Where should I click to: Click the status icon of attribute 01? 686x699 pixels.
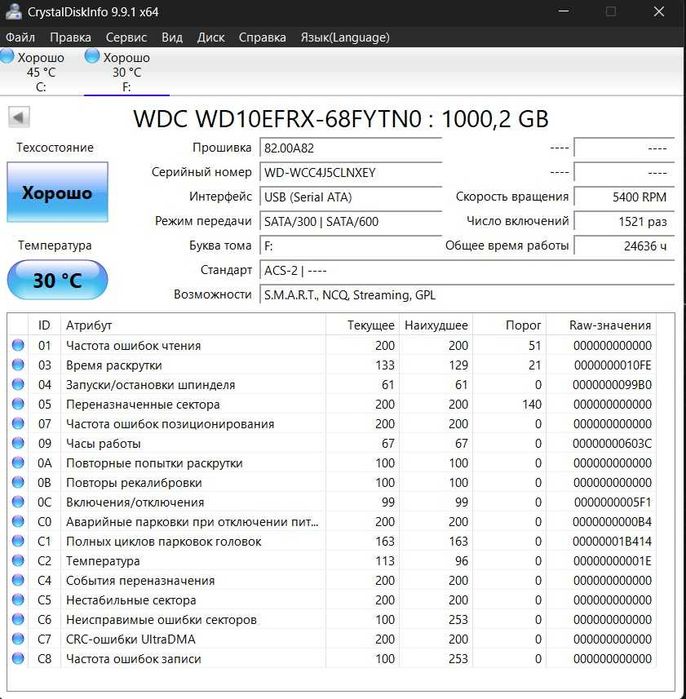pyautogui.click(x=18, y=345)
